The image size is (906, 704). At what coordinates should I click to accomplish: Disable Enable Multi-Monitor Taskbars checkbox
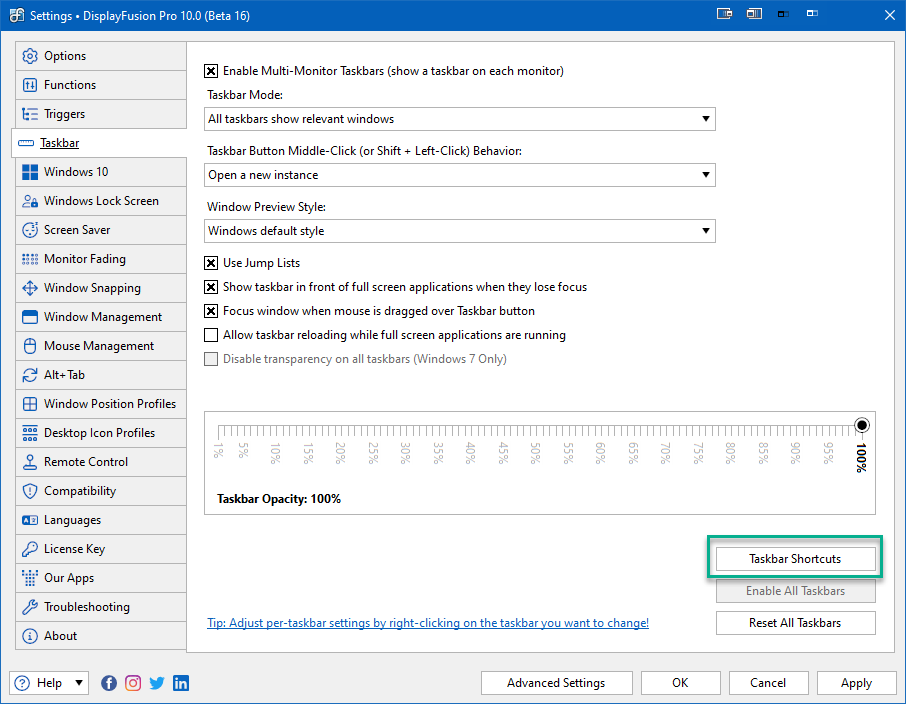pyautogui.click(x=211, y=71)
